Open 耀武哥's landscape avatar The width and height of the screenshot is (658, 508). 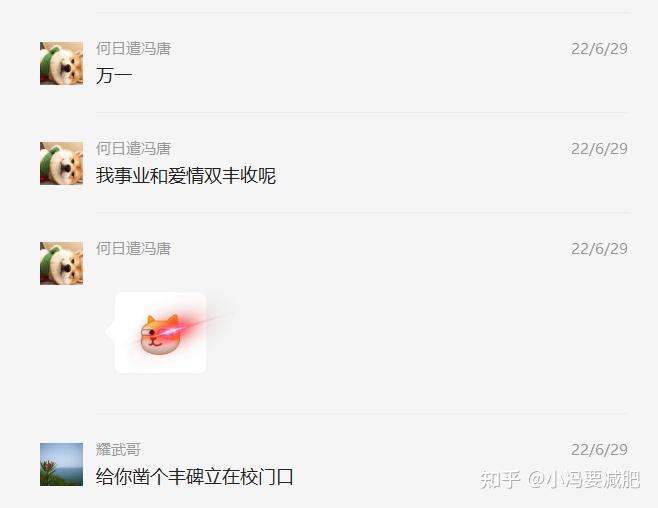(x=61, y=464)
